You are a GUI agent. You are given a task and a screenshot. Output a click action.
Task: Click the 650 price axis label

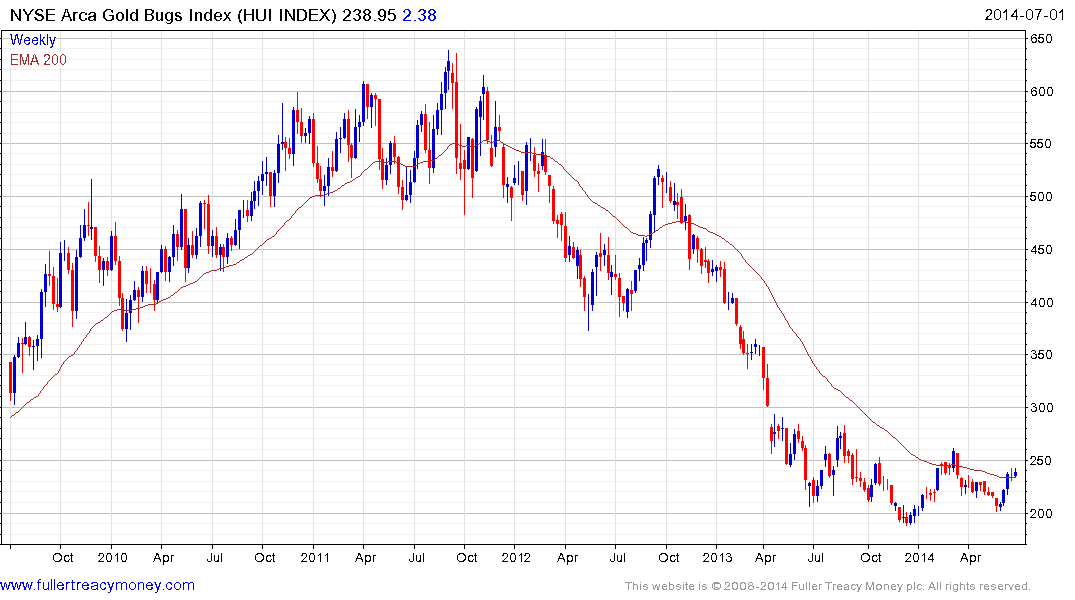point(1041,39)
